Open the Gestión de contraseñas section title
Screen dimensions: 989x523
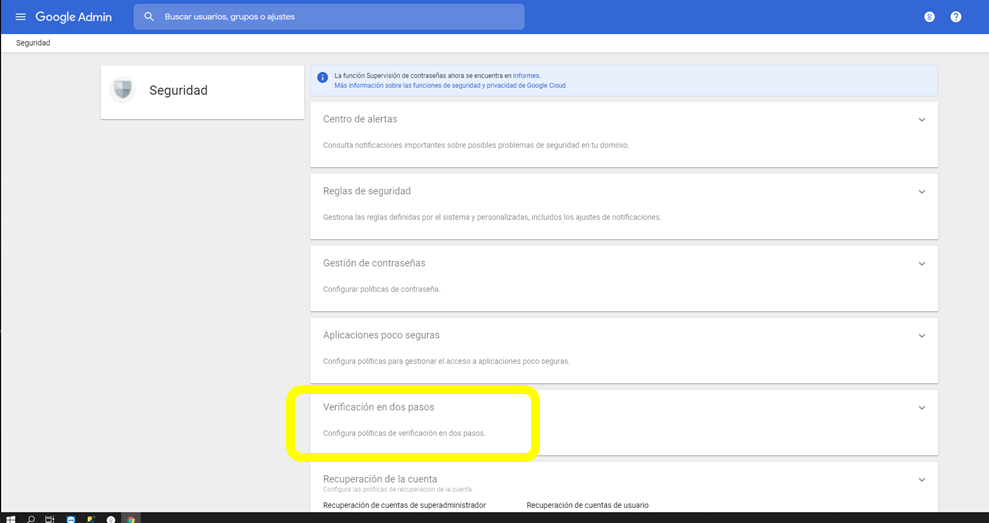click(374, 263)
